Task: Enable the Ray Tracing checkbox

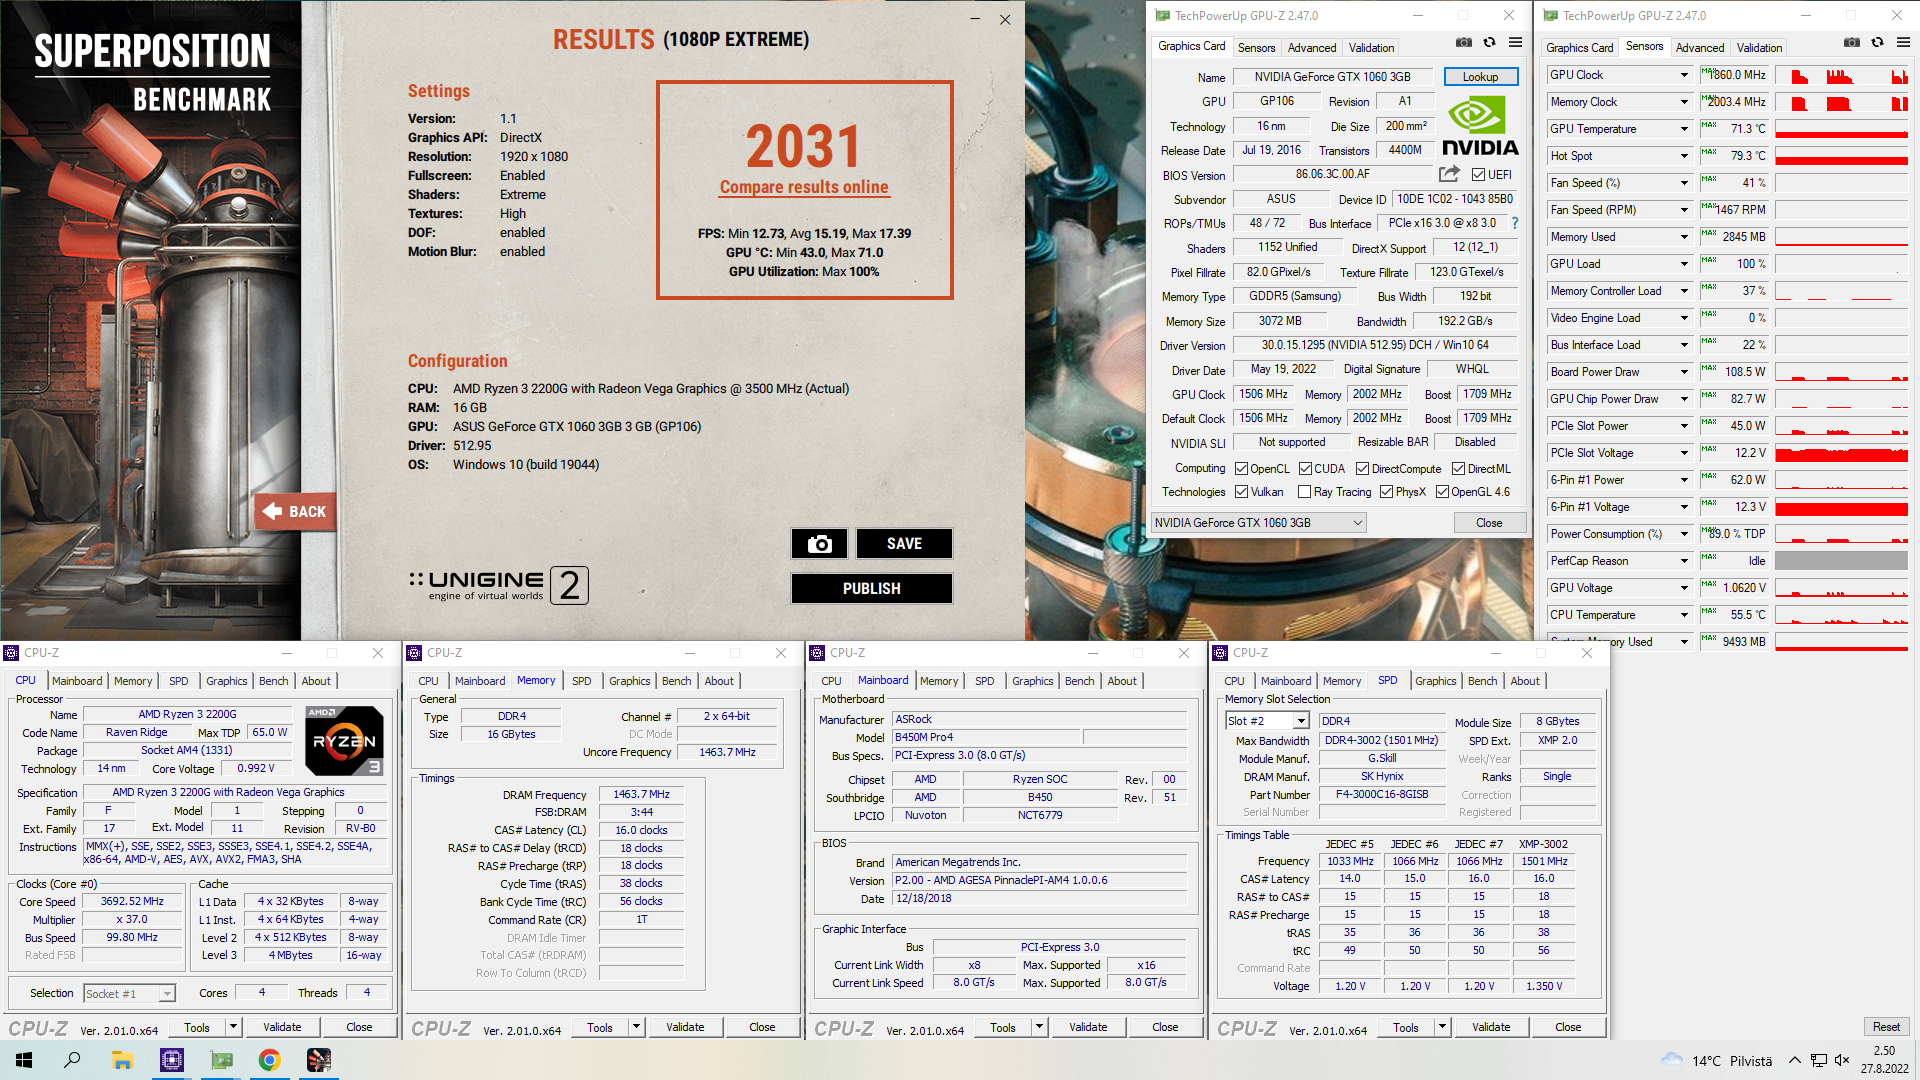Action: pyautogui.click(x=1305, y=492)
